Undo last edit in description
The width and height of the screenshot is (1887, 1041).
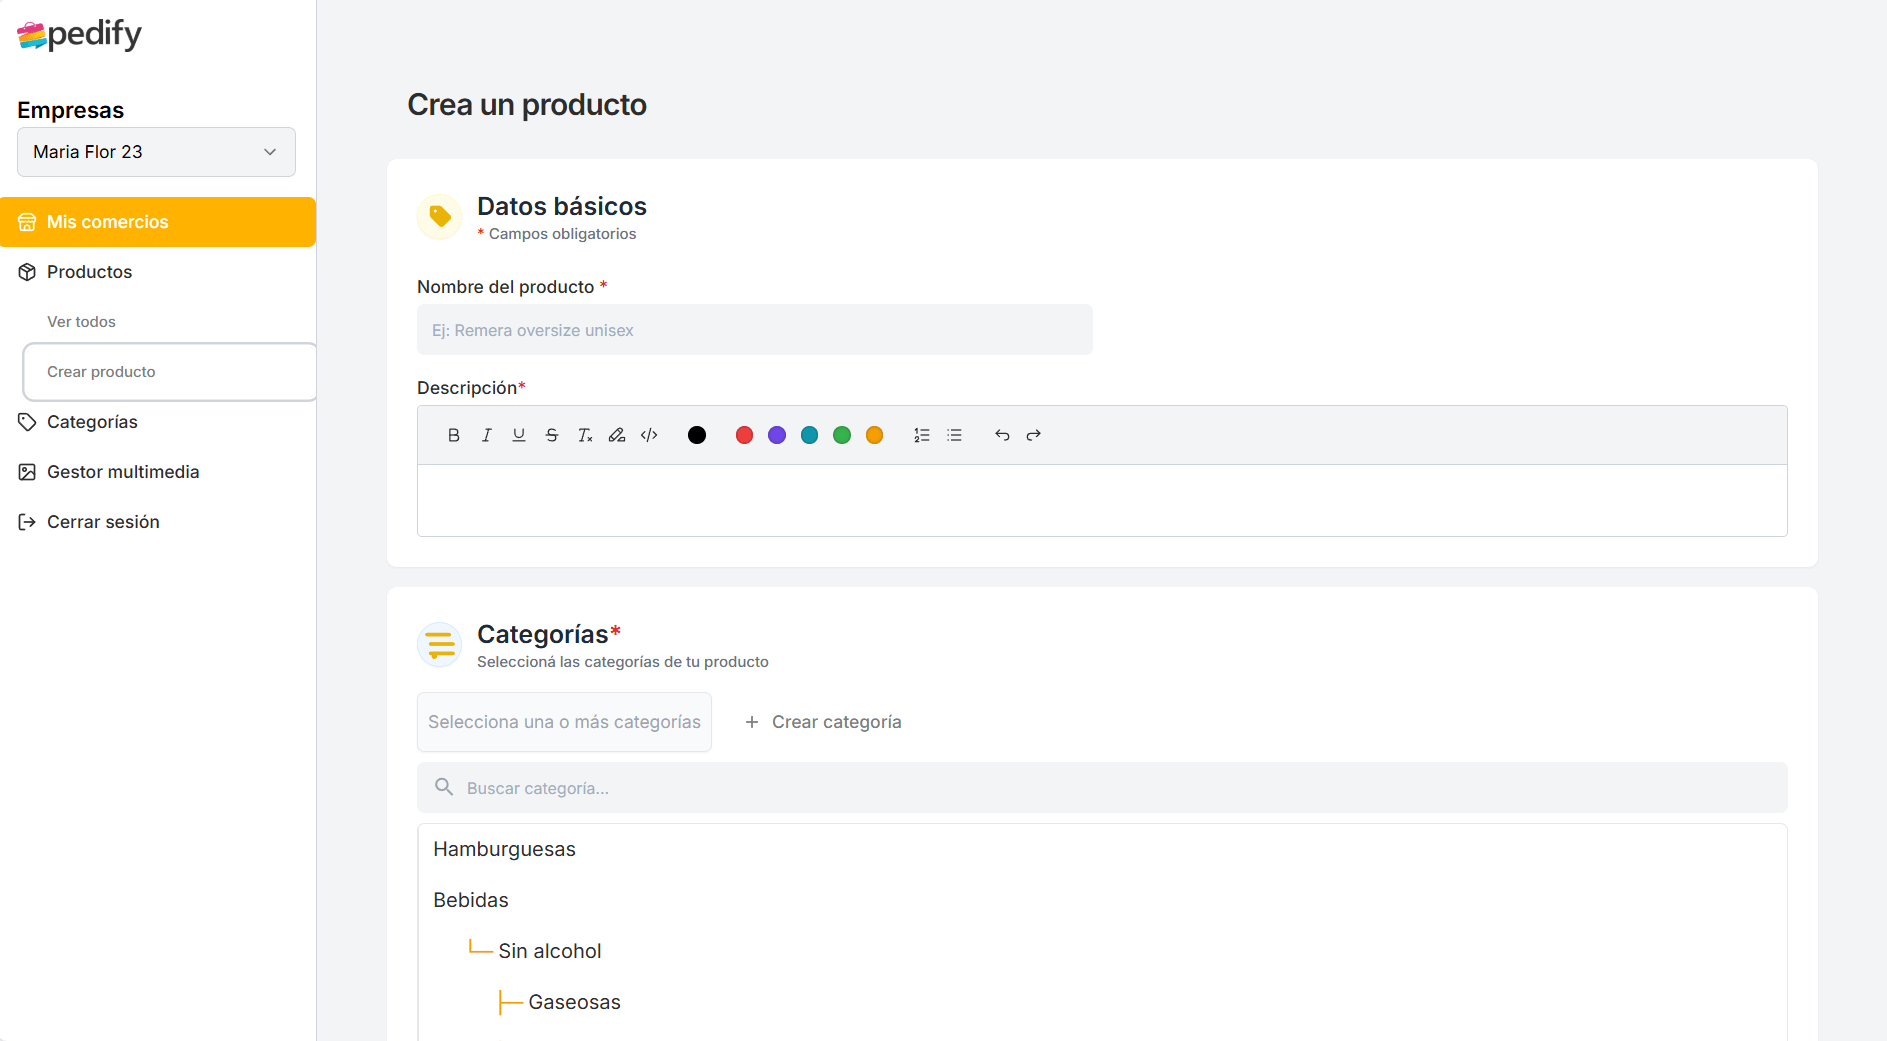coord(1002,435)
